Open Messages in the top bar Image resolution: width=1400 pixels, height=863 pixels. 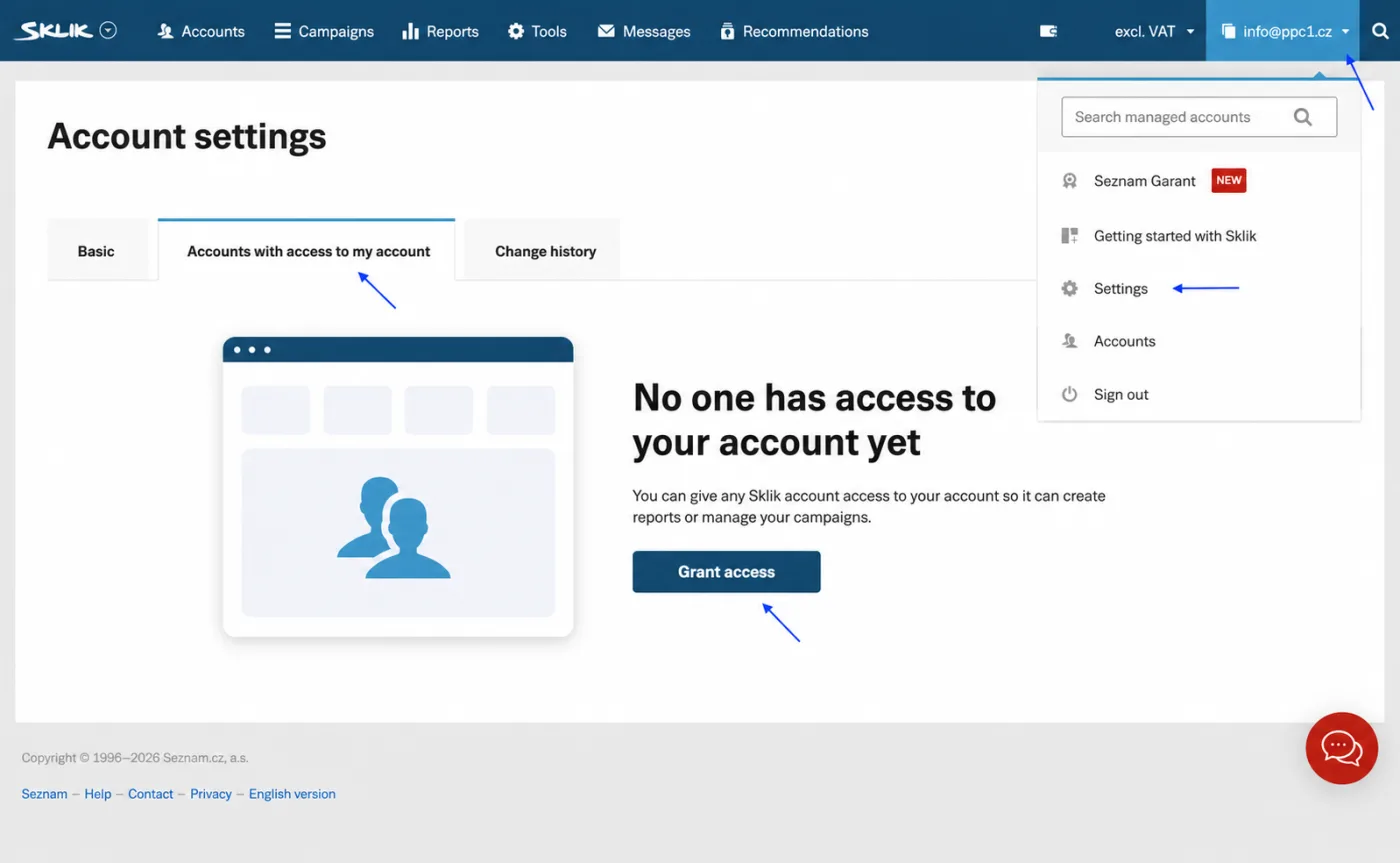click(x=644, y=31)
